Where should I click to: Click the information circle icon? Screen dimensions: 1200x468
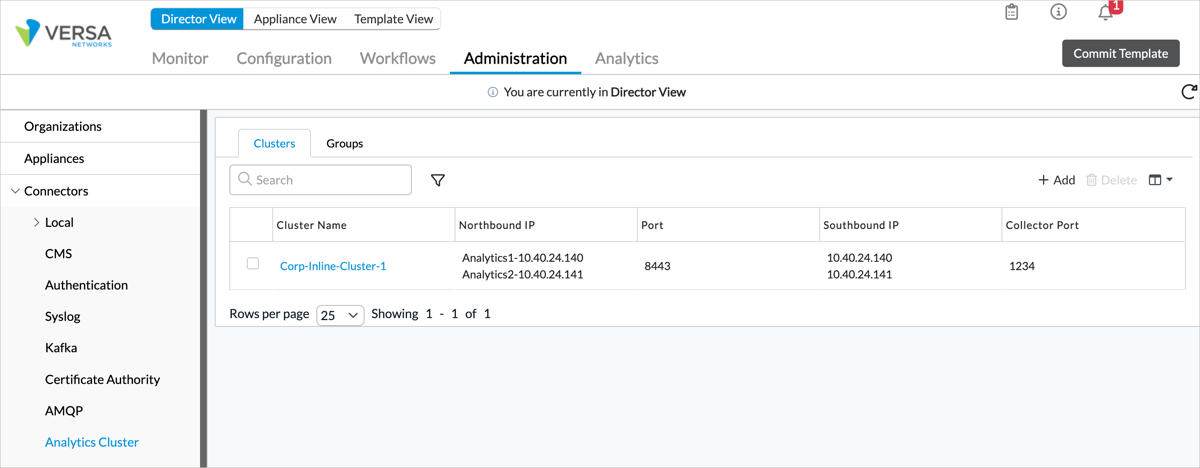coord(1058,12)
